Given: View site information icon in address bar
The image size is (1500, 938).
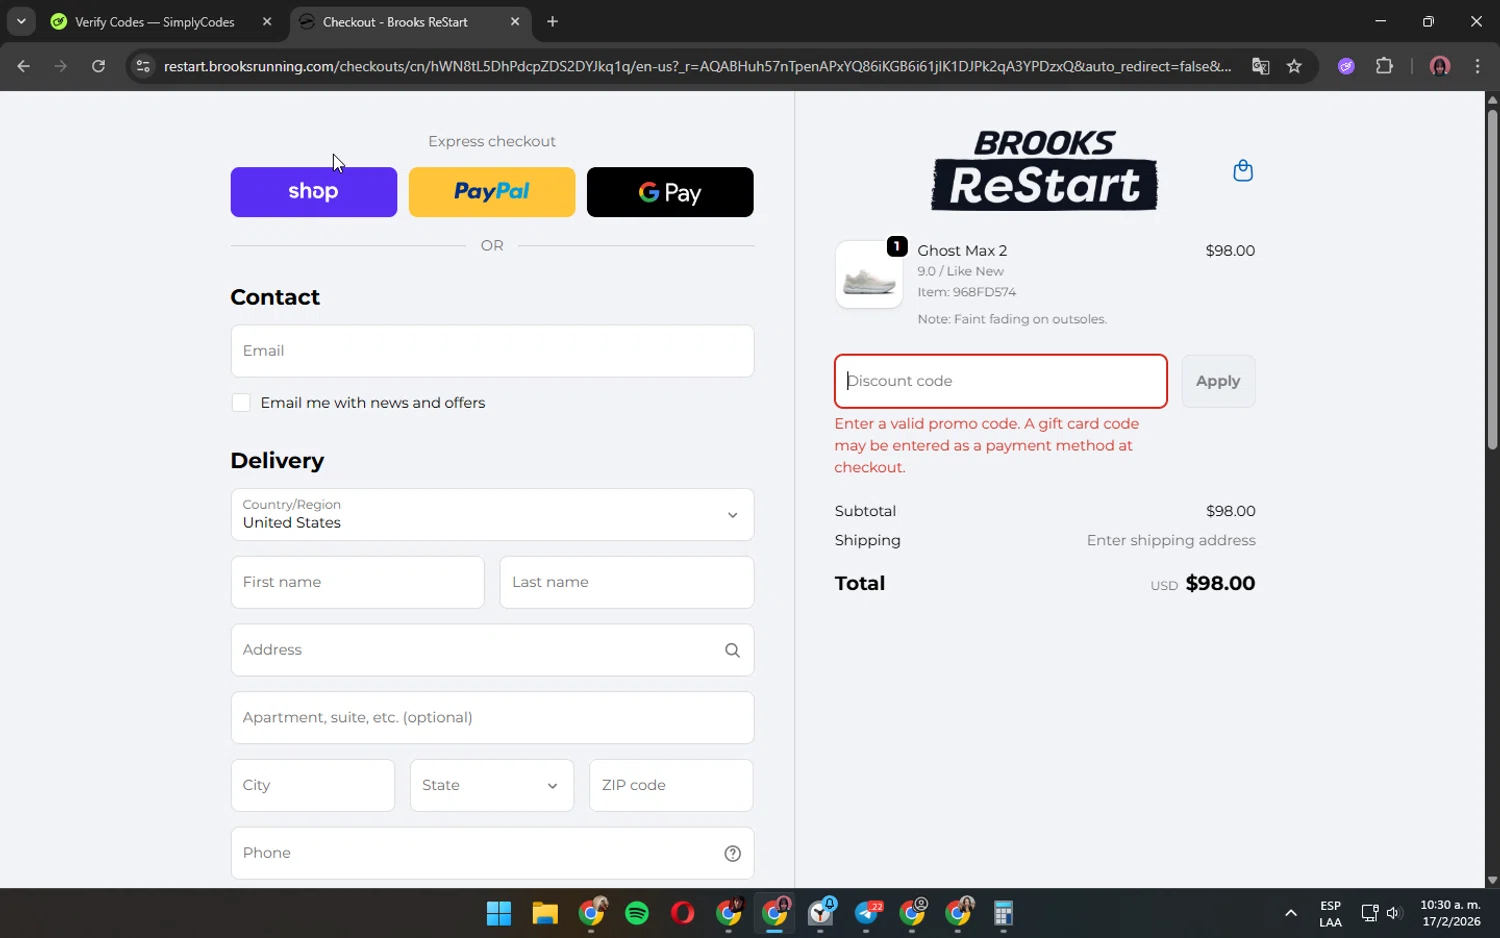Looking at the screenshot, I should point(143,66).
